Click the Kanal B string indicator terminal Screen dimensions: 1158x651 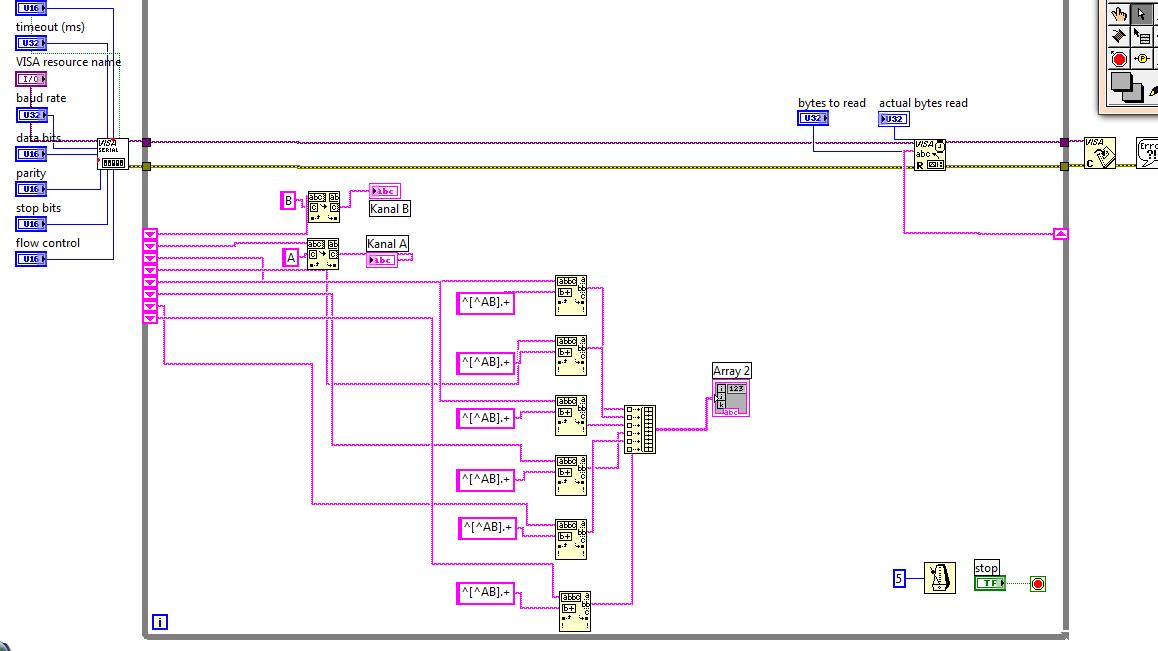[385, 191]
